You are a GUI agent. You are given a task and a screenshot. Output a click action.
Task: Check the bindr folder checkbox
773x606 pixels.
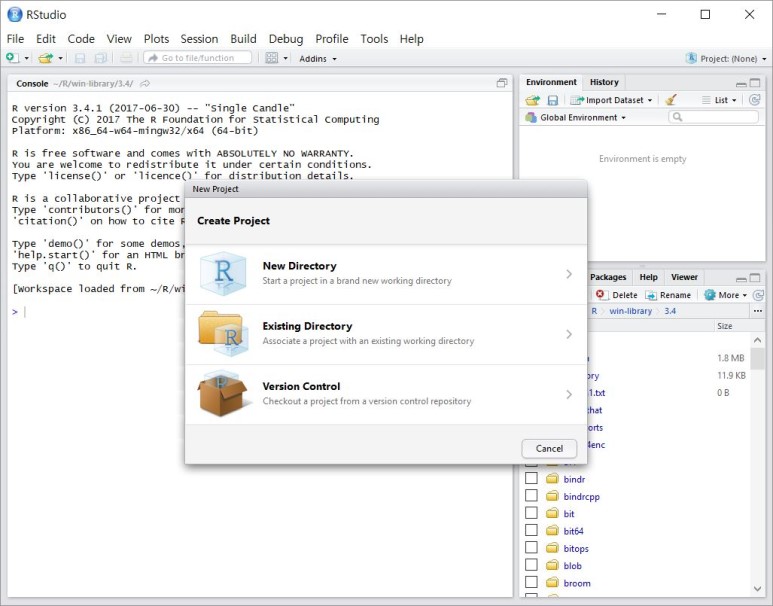[531, 478]
